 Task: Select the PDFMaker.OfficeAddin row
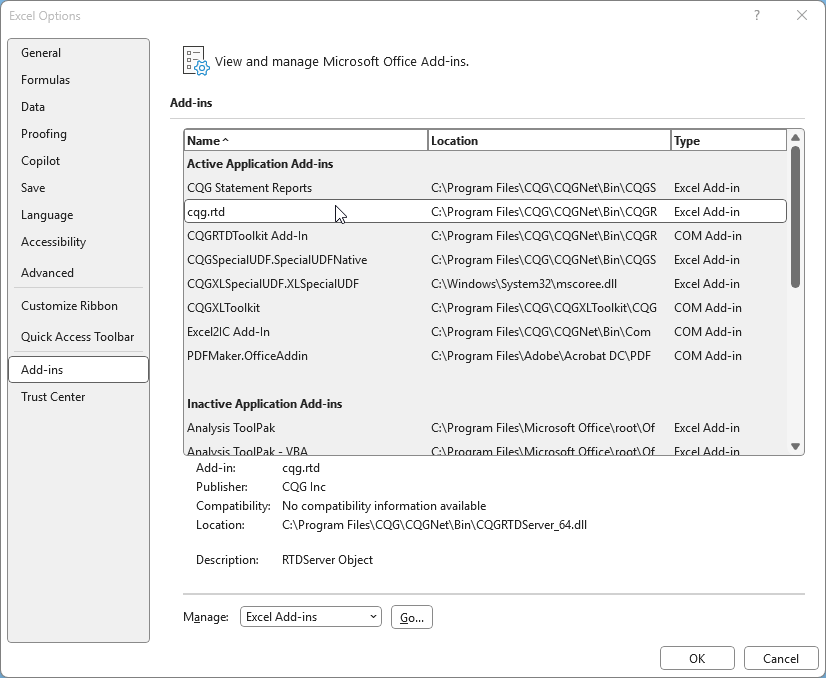247,356
